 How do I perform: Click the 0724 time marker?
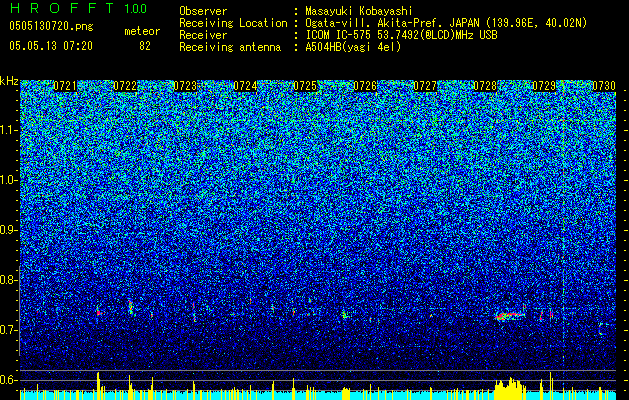(245, 86)
